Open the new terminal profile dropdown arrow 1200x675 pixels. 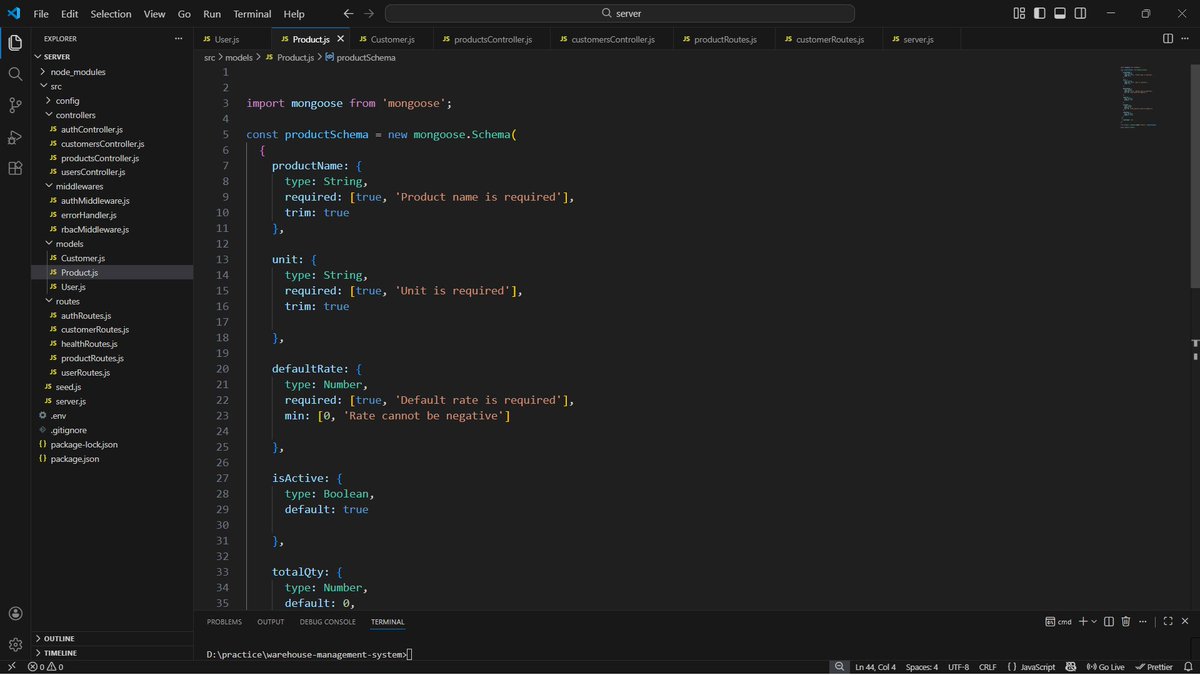coord(1095,621)
